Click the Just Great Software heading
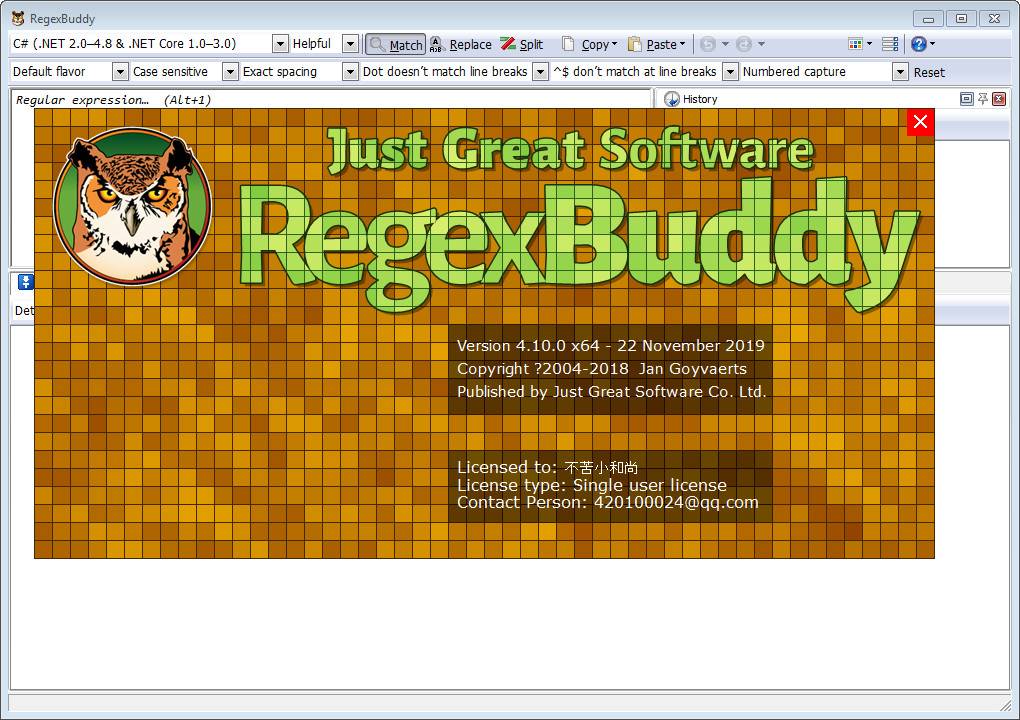 coord(570,150)
